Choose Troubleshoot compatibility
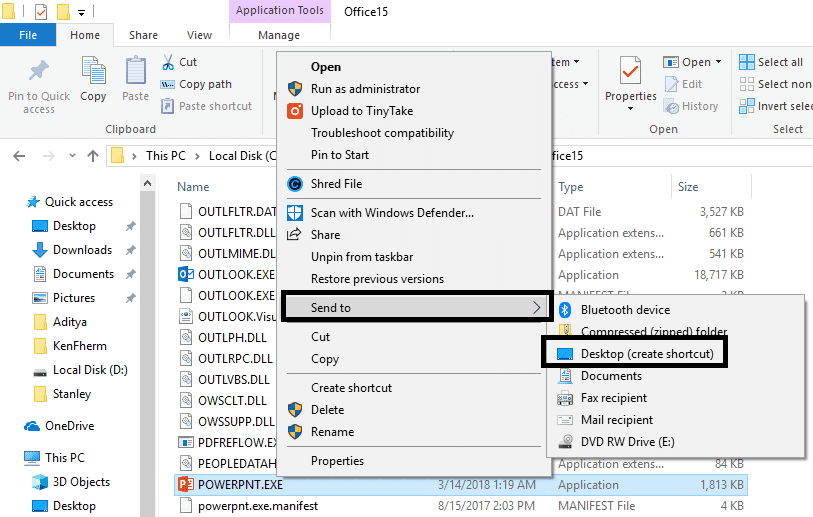Viewport: 813px width, 517px height. tap(382, 133)
